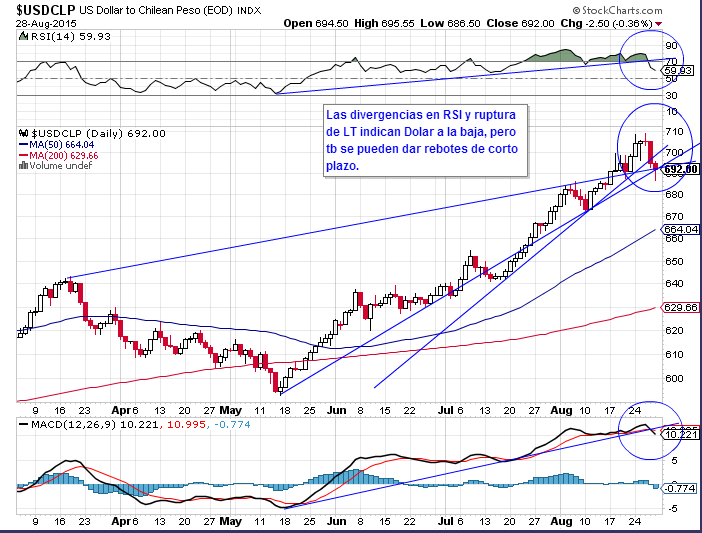Click the RSI(14) 59.93 legend text
The height and width of the screenshot is (533, 702).
coord(70,36)
